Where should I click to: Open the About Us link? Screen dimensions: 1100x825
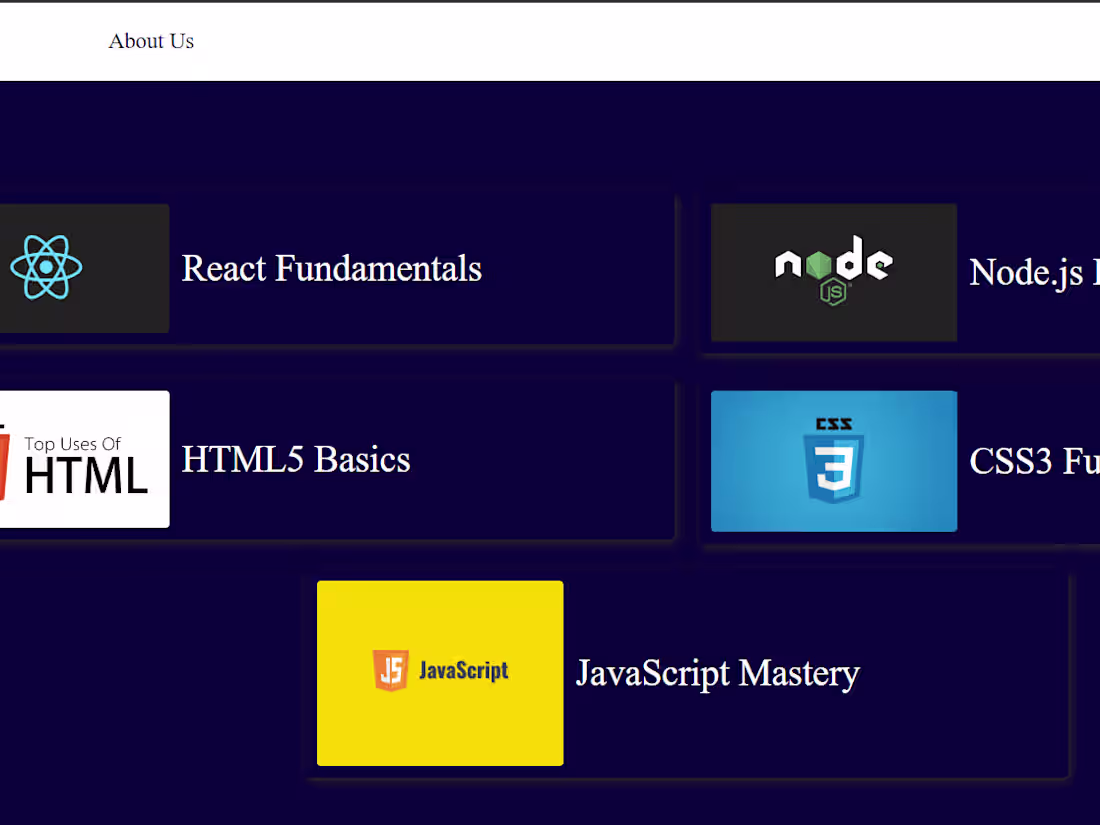coord(151,41)
